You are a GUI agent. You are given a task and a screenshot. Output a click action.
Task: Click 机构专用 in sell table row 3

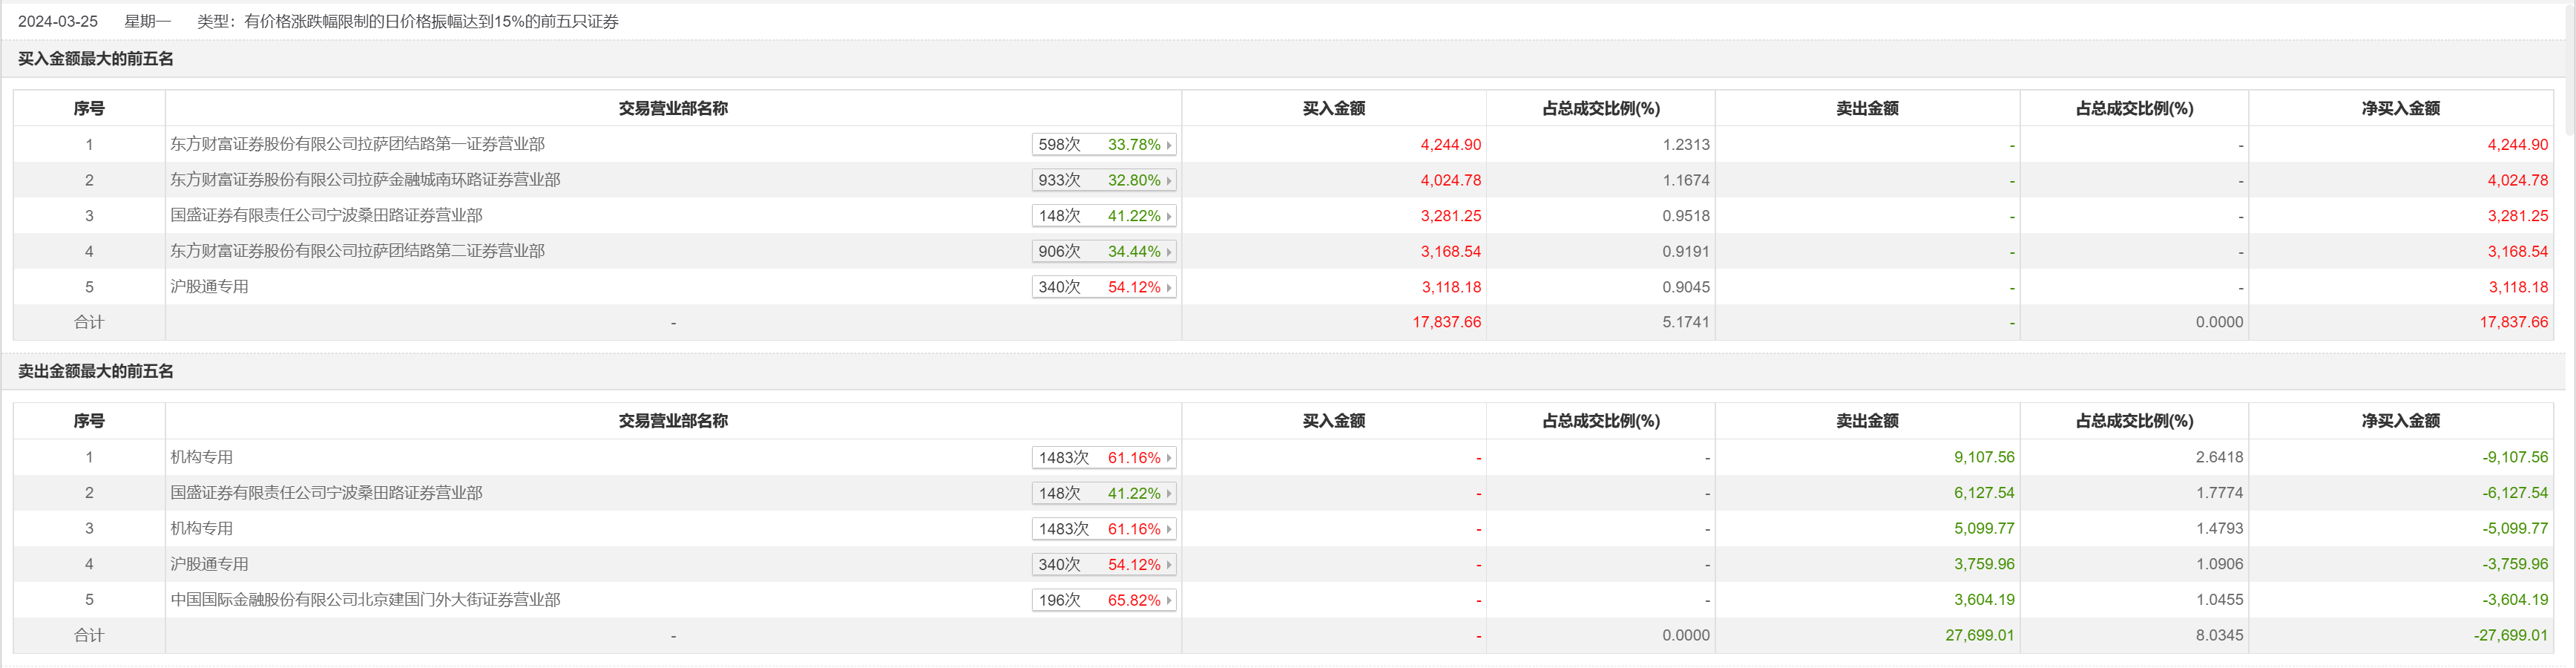coord(201,528)
